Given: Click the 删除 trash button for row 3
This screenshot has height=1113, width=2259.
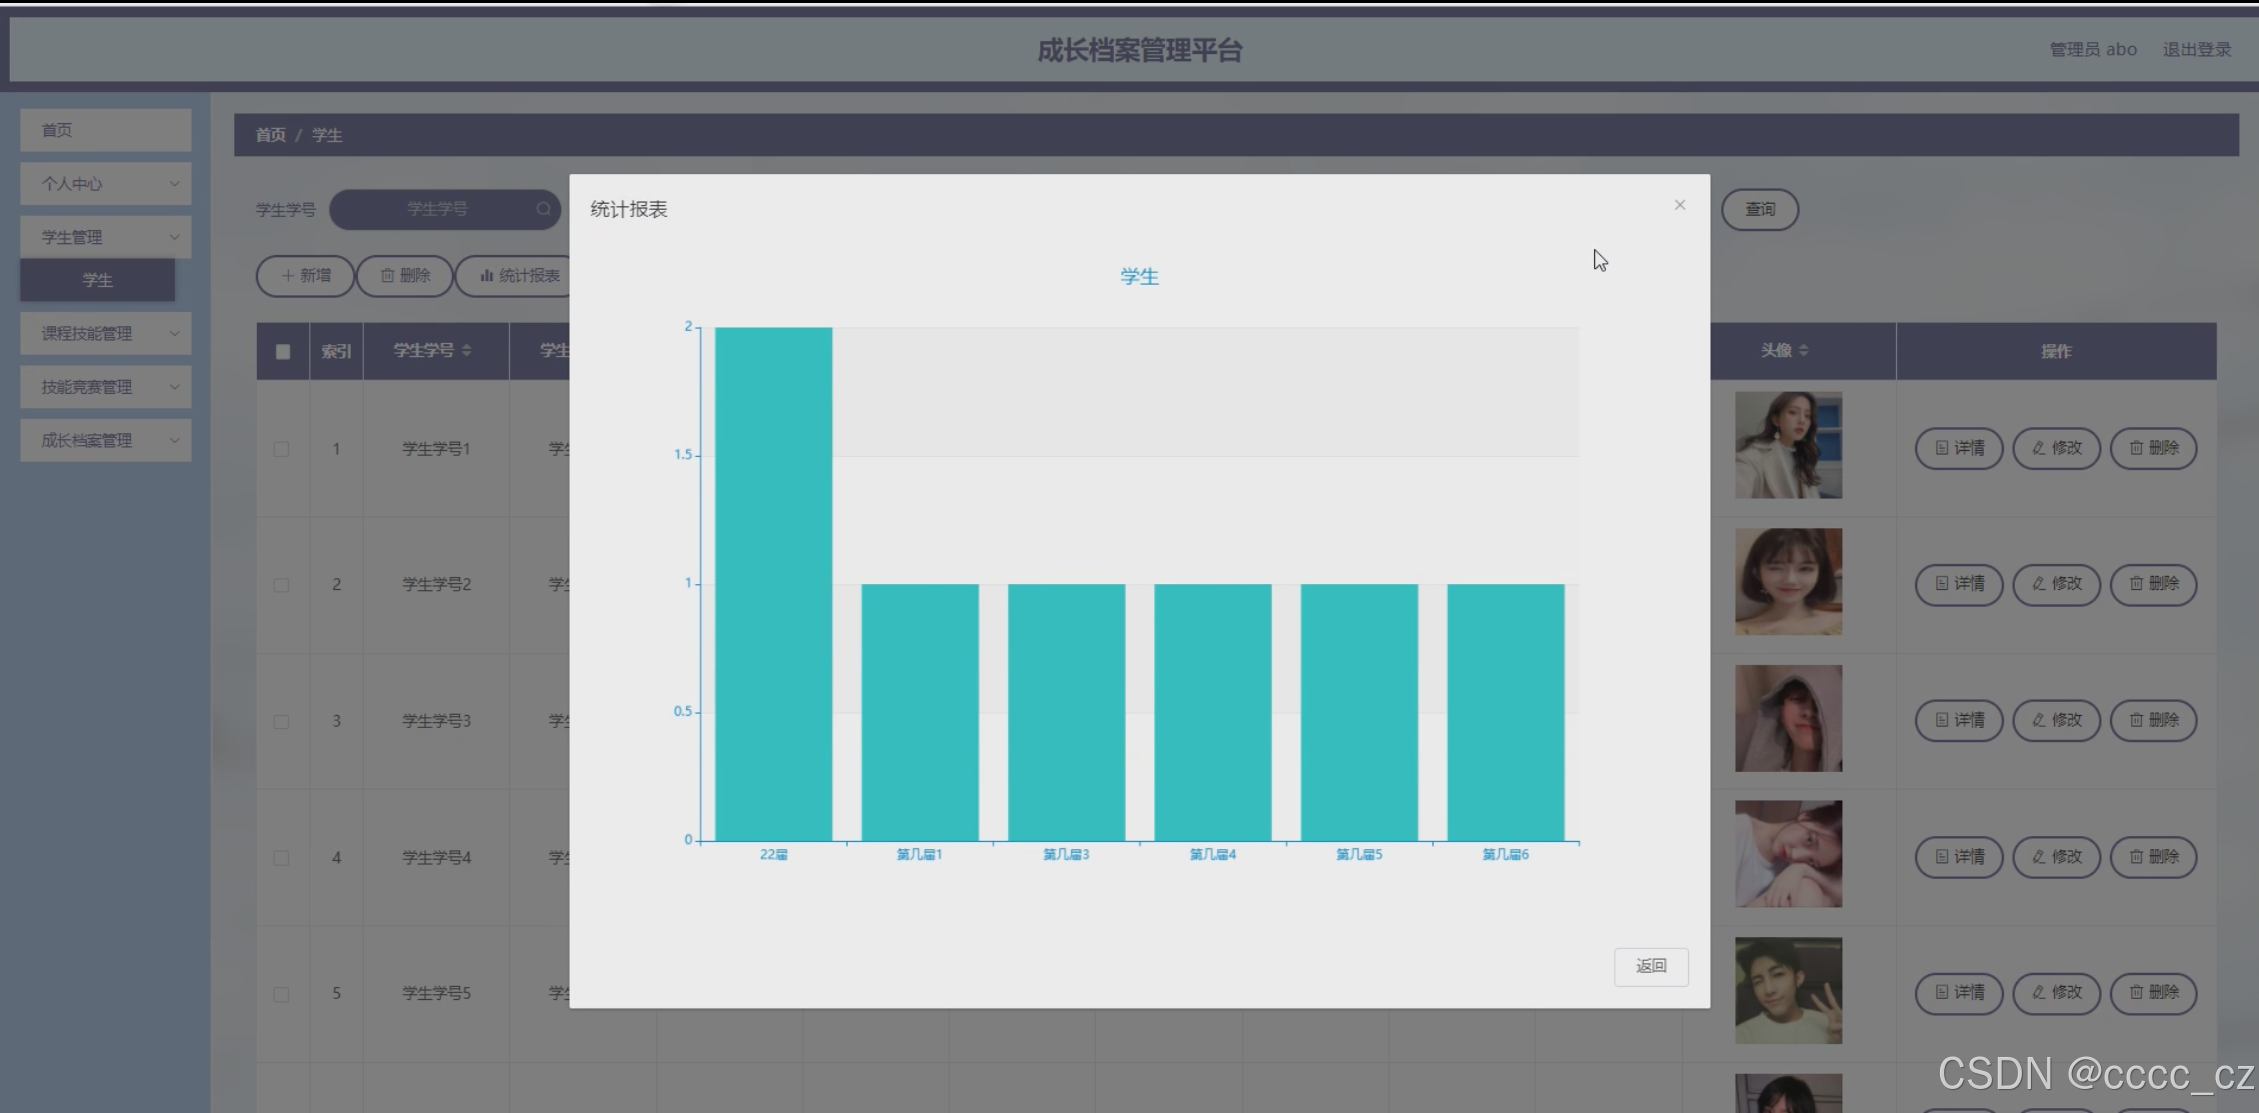Looking at the screenshot, I should click(x=2152, y=720).
